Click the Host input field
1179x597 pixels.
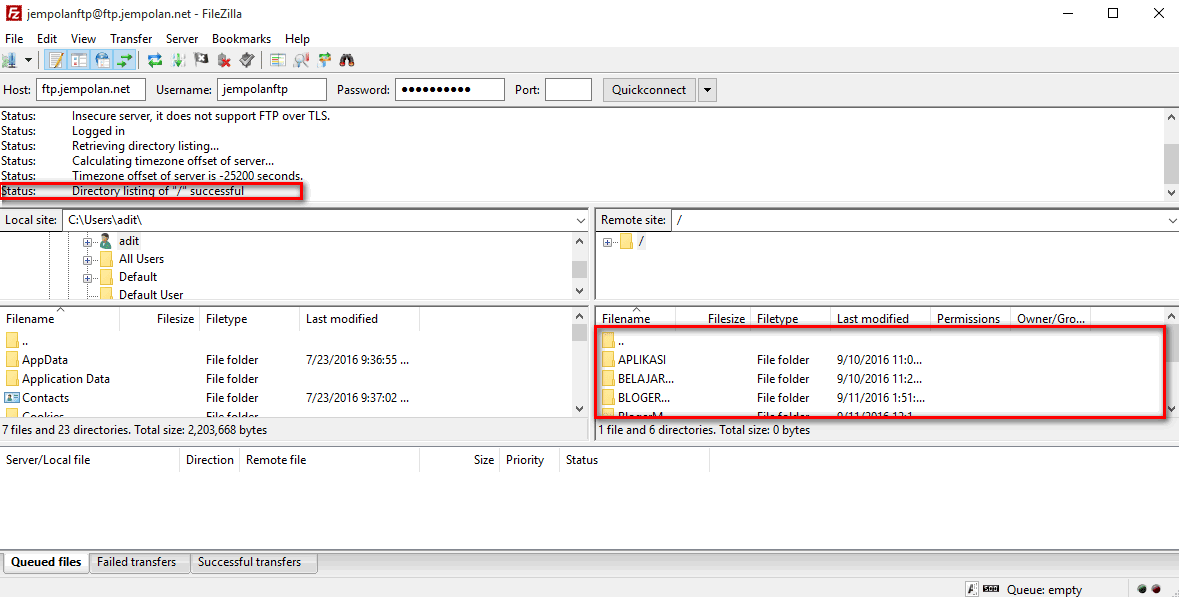[90, 89]
